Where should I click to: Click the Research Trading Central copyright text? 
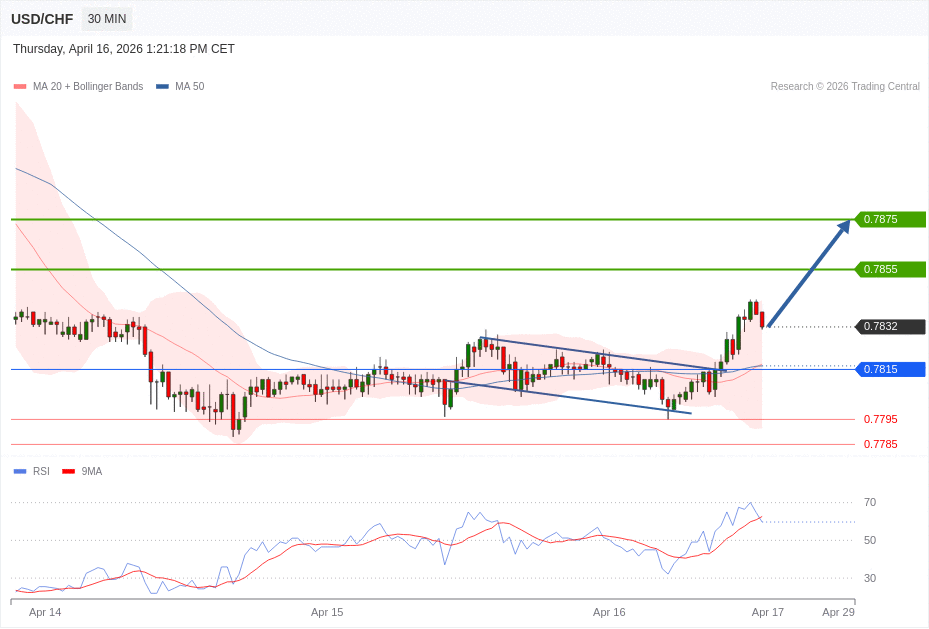845,87
